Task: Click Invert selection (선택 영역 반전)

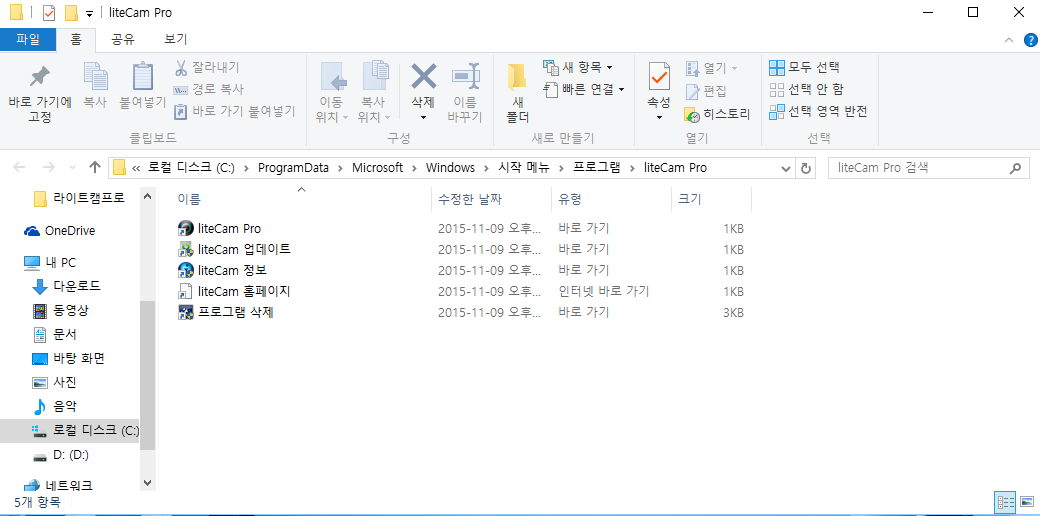Action: tap(818, 111)
